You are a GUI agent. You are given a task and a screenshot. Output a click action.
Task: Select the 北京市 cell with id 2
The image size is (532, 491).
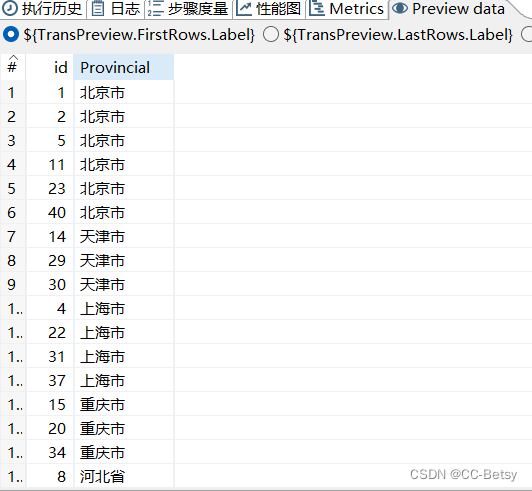coord(124,117)
